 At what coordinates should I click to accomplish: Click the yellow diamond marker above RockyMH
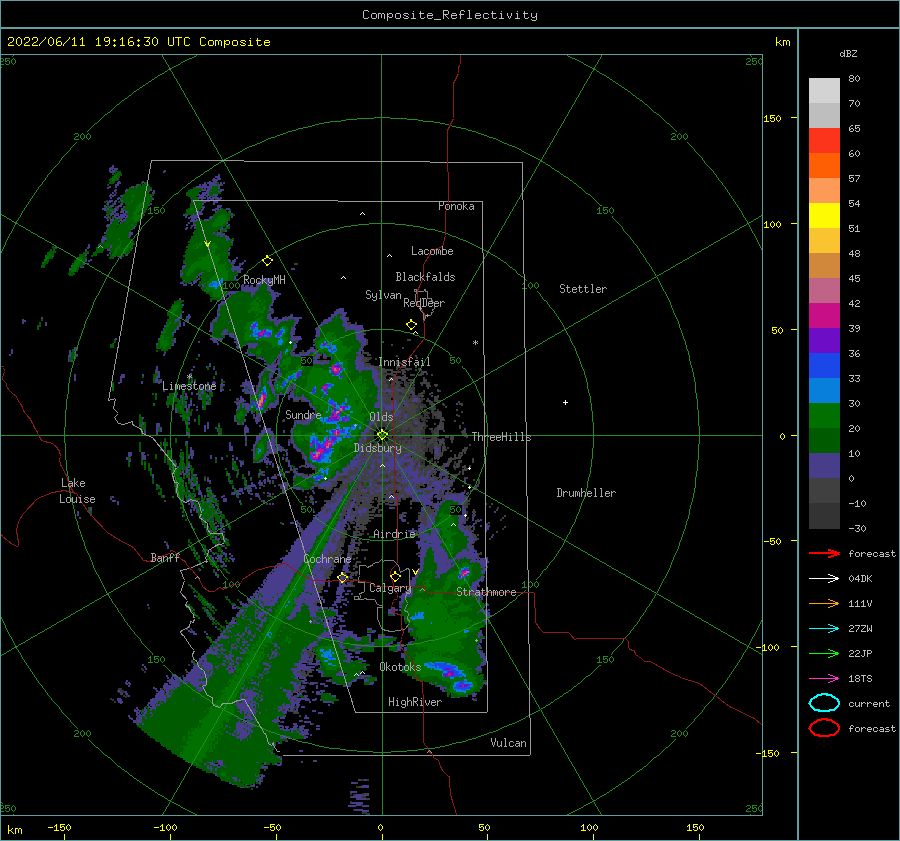click(x=267, y=261)
